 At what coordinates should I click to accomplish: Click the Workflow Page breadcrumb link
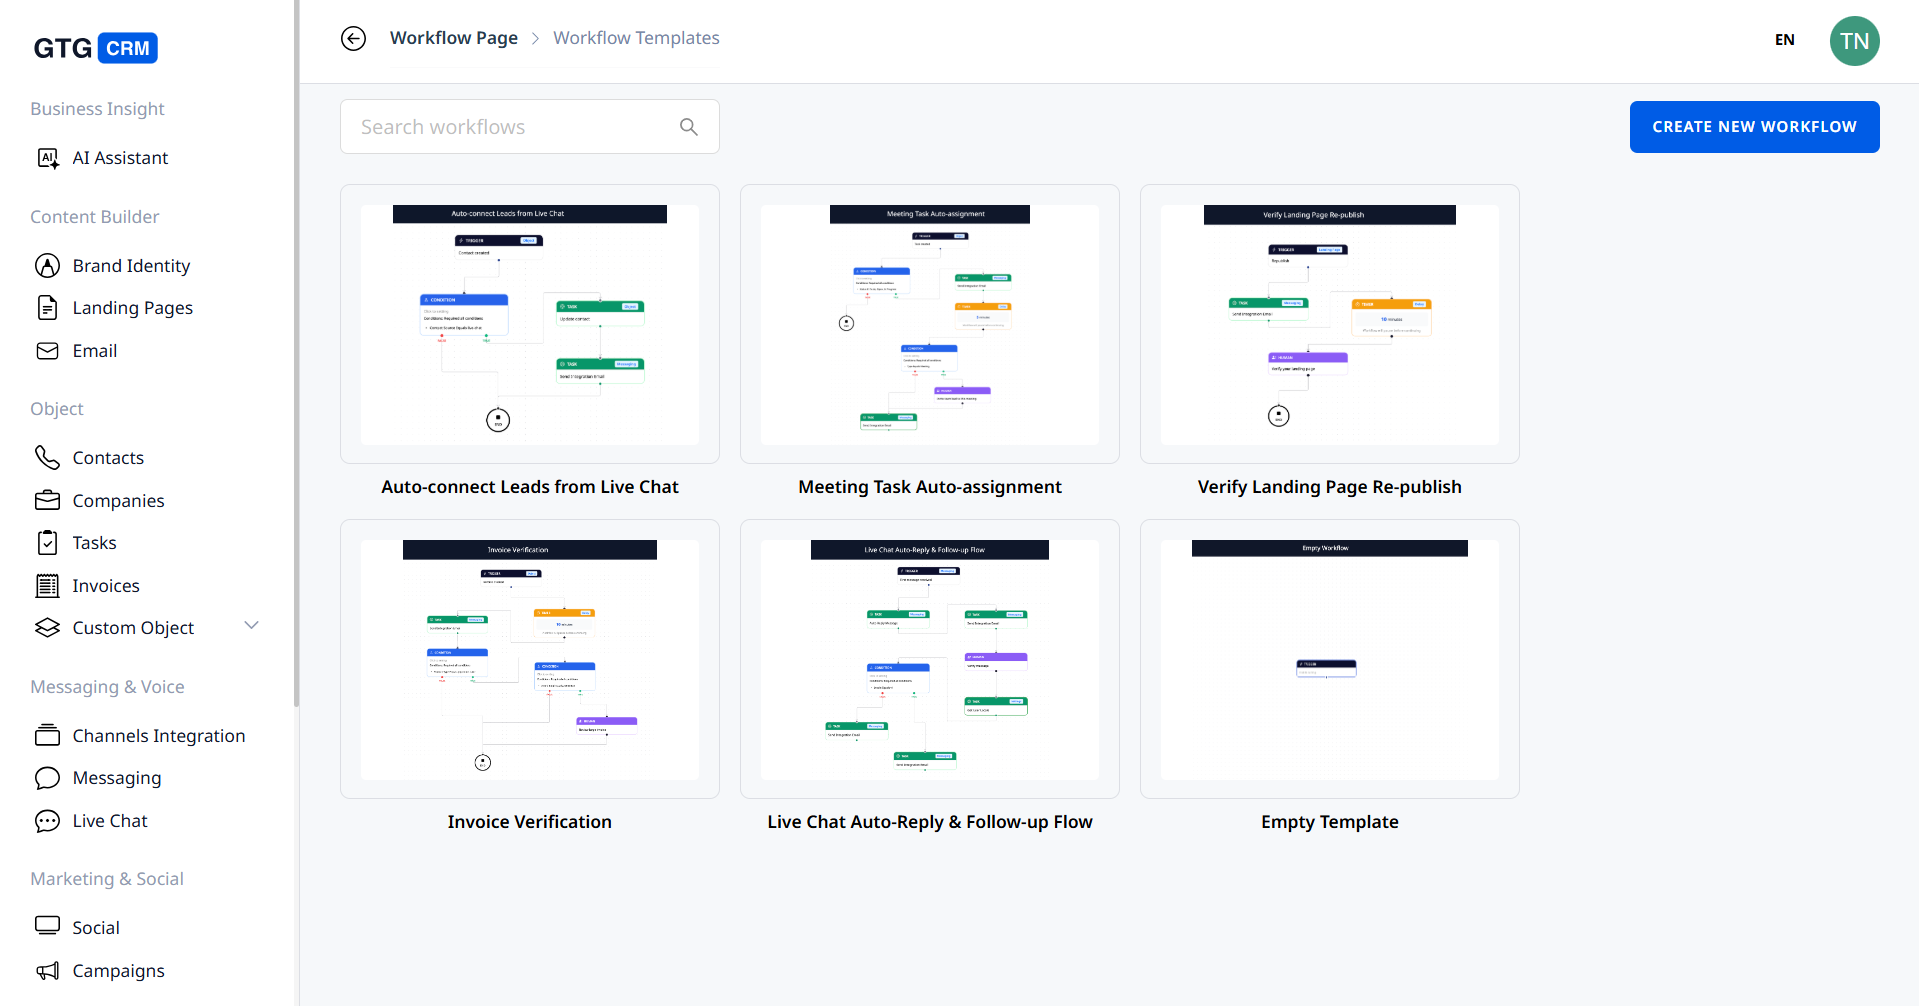[453, 38]
